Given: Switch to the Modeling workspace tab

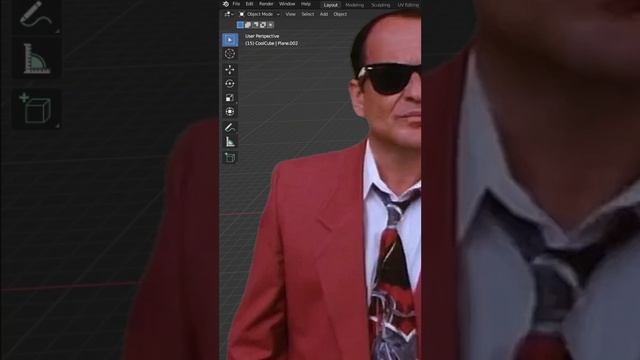Looking at the screenshot, I should click(x=354, y=5).
